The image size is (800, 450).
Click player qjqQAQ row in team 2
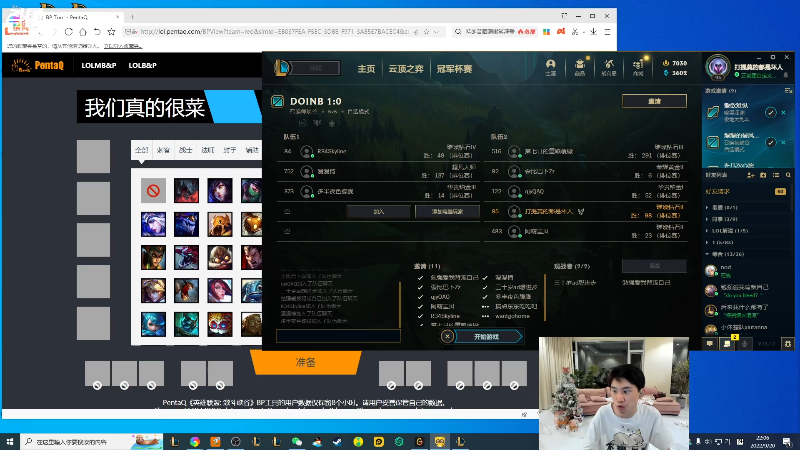[586, 191]
